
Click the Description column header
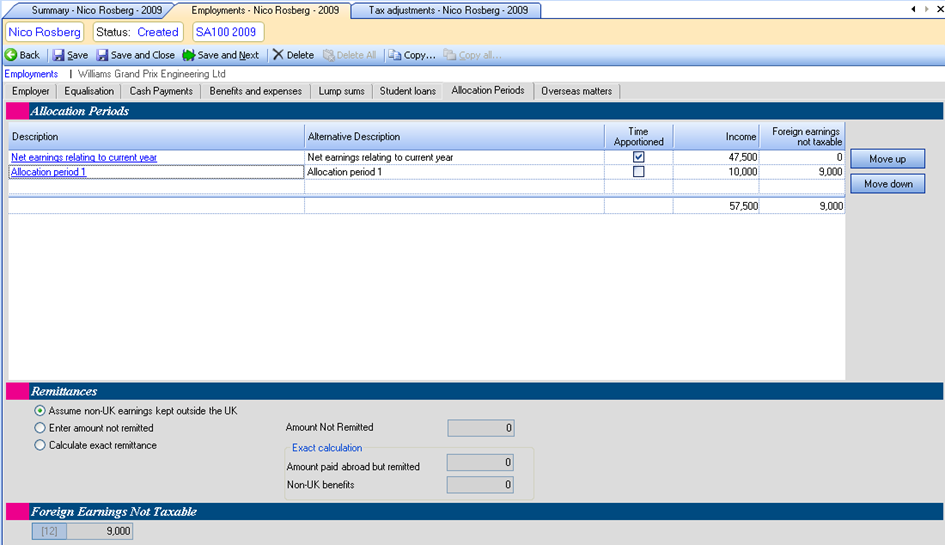click(x=156, y=136)
